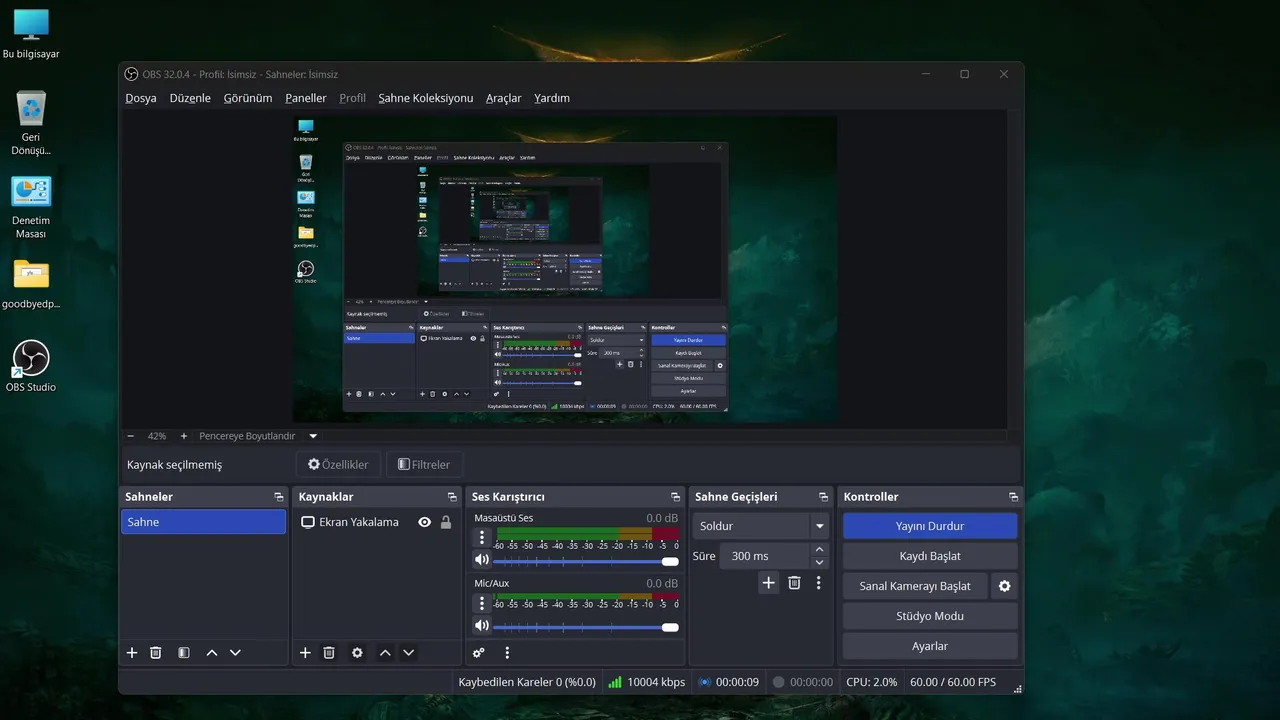Open the Araçlar menu

[x=504, y=98]
